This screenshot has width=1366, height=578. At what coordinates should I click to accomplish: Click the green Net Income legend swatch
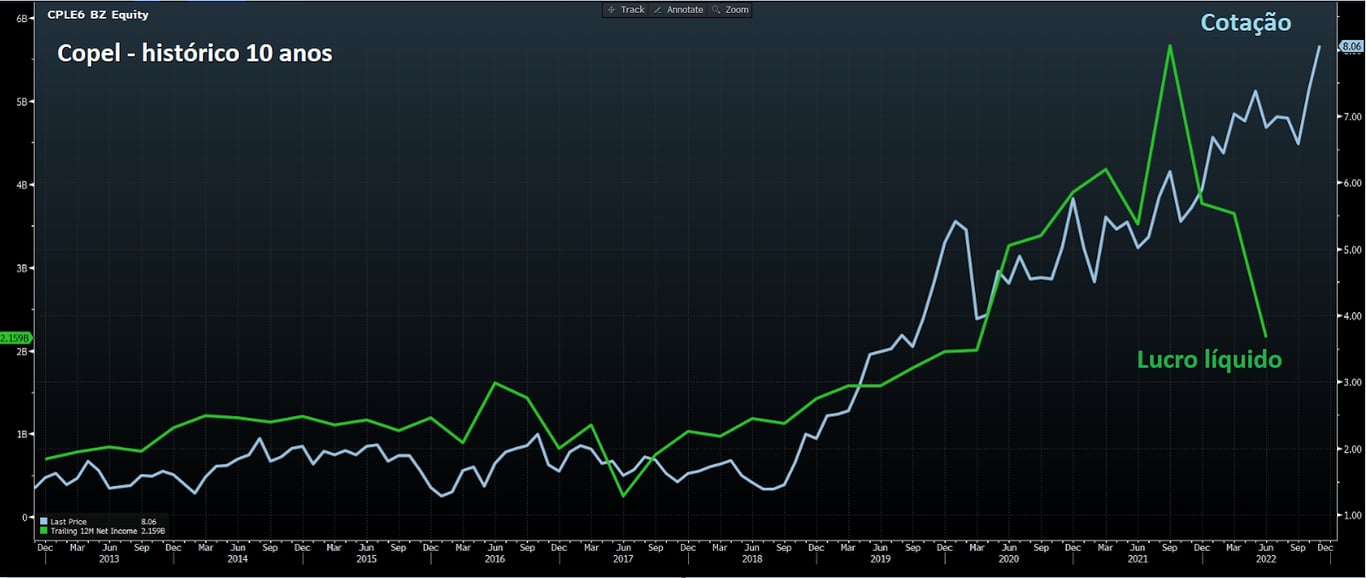(43, 530)
